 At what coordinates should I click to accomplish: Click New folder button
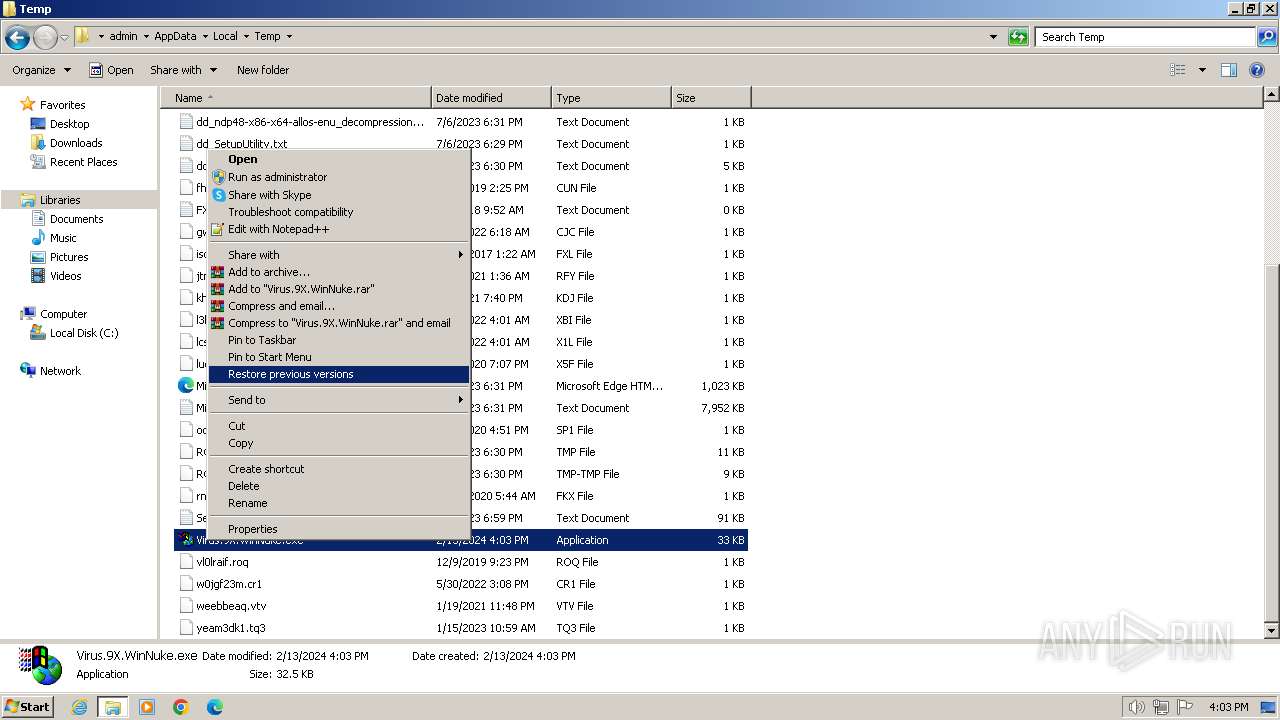pos(263,70)
